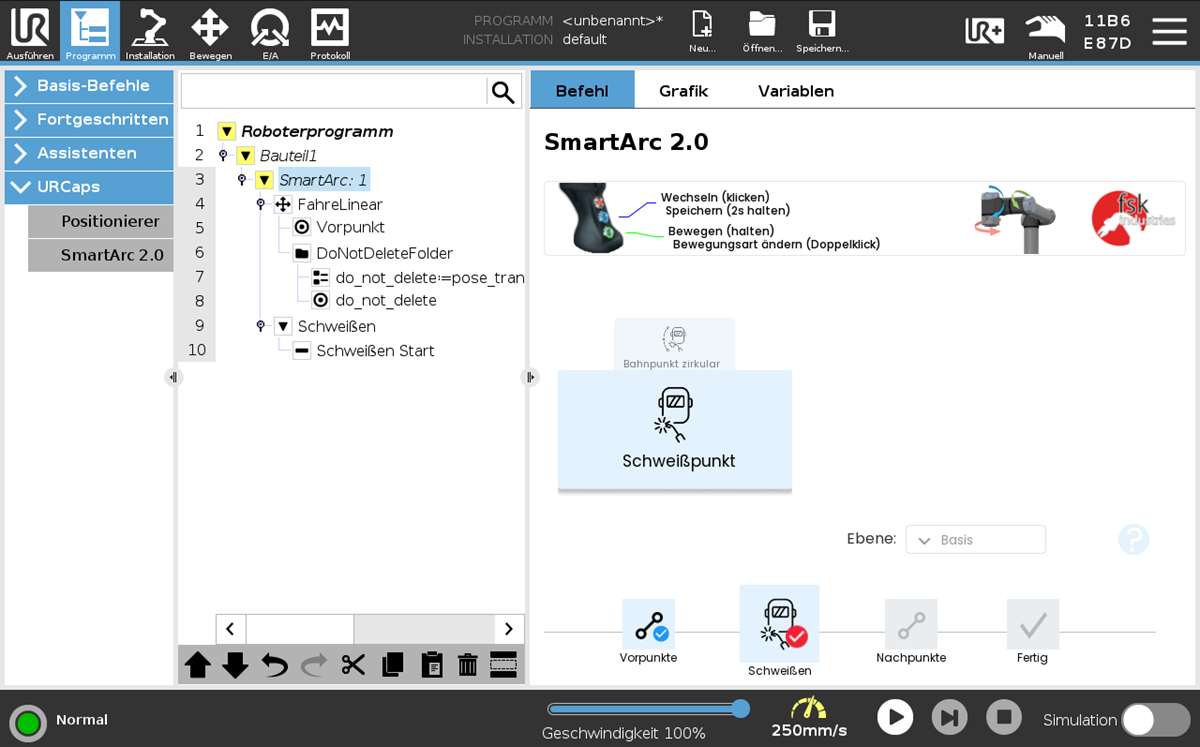Save the program with Speichern
The image size is (1200, 747).
[822, 31]
